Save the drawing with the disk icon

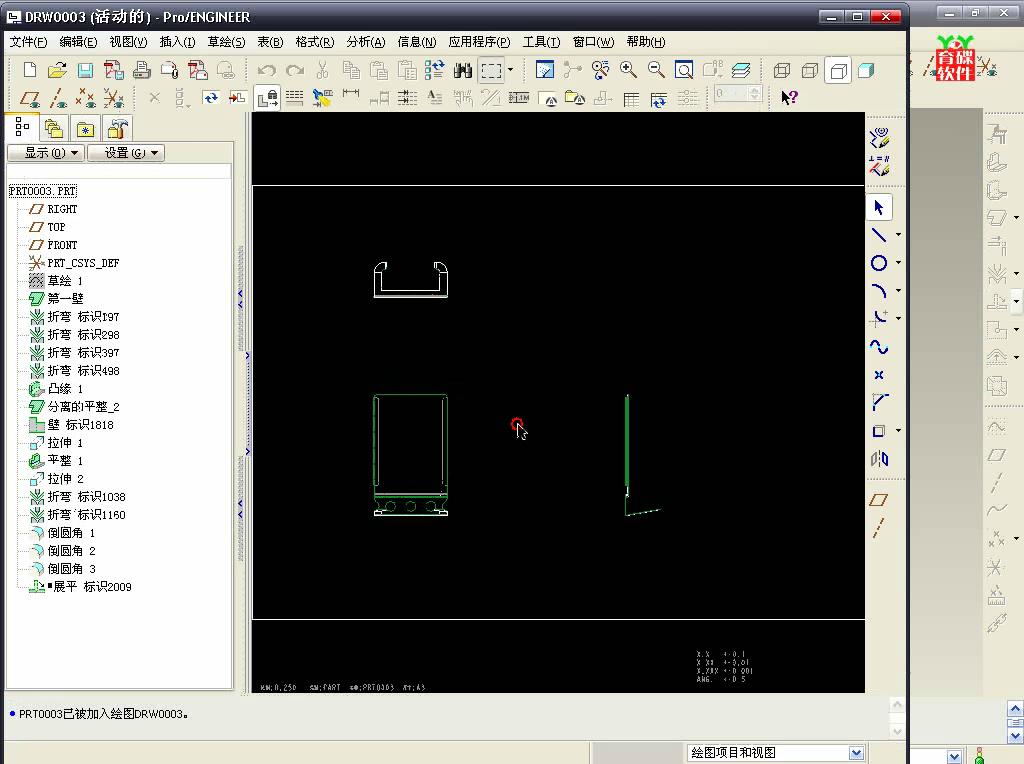tap(86, 70)
